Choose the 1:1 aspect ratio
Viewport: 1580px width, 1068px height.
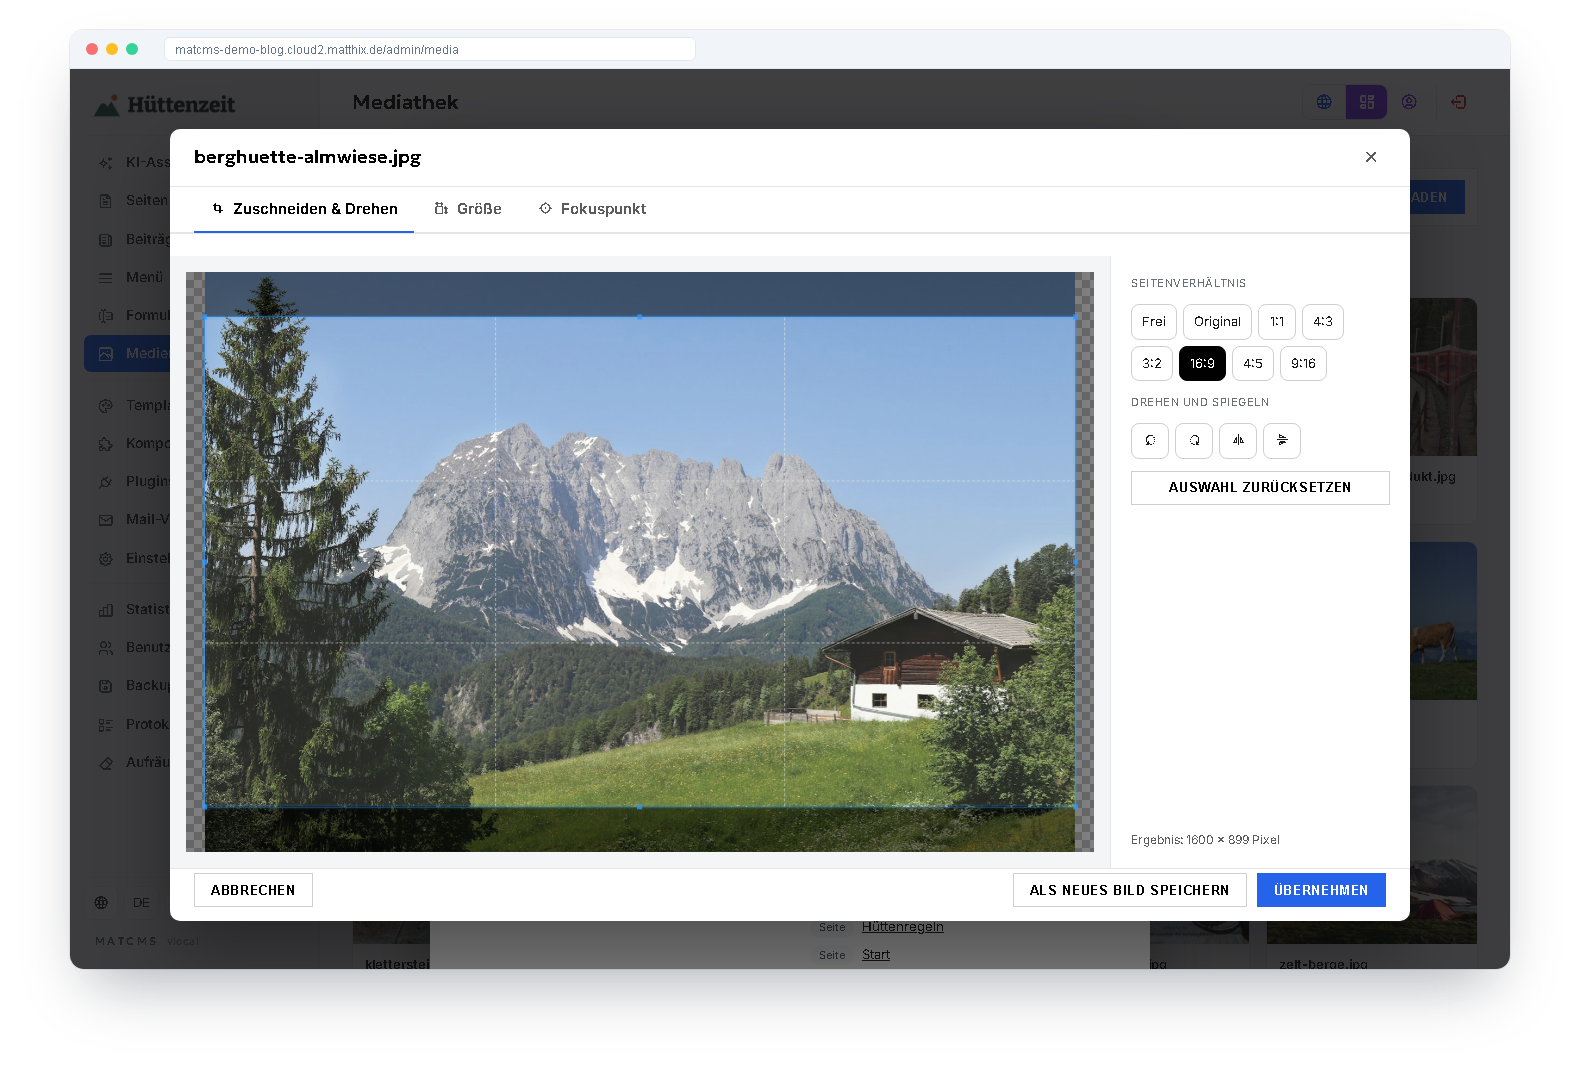tap(1277, 322)
